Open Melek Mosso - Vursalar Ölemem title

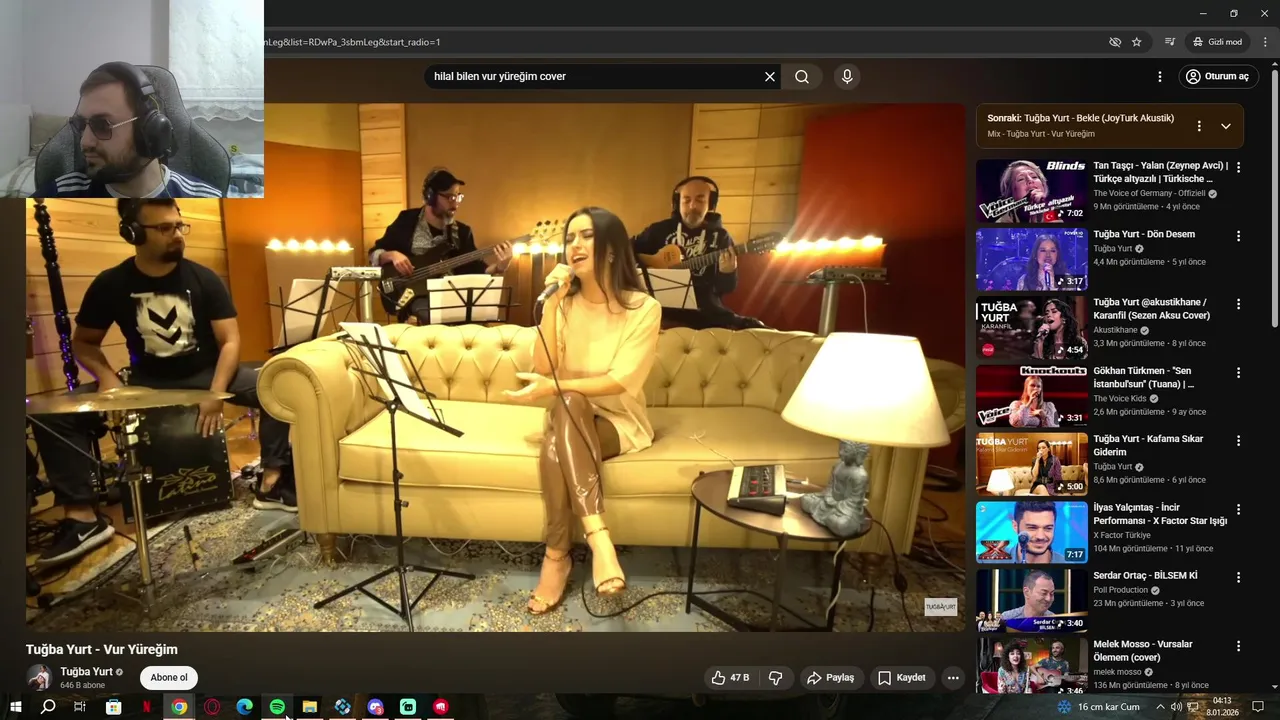click(x=1142, y=651)
